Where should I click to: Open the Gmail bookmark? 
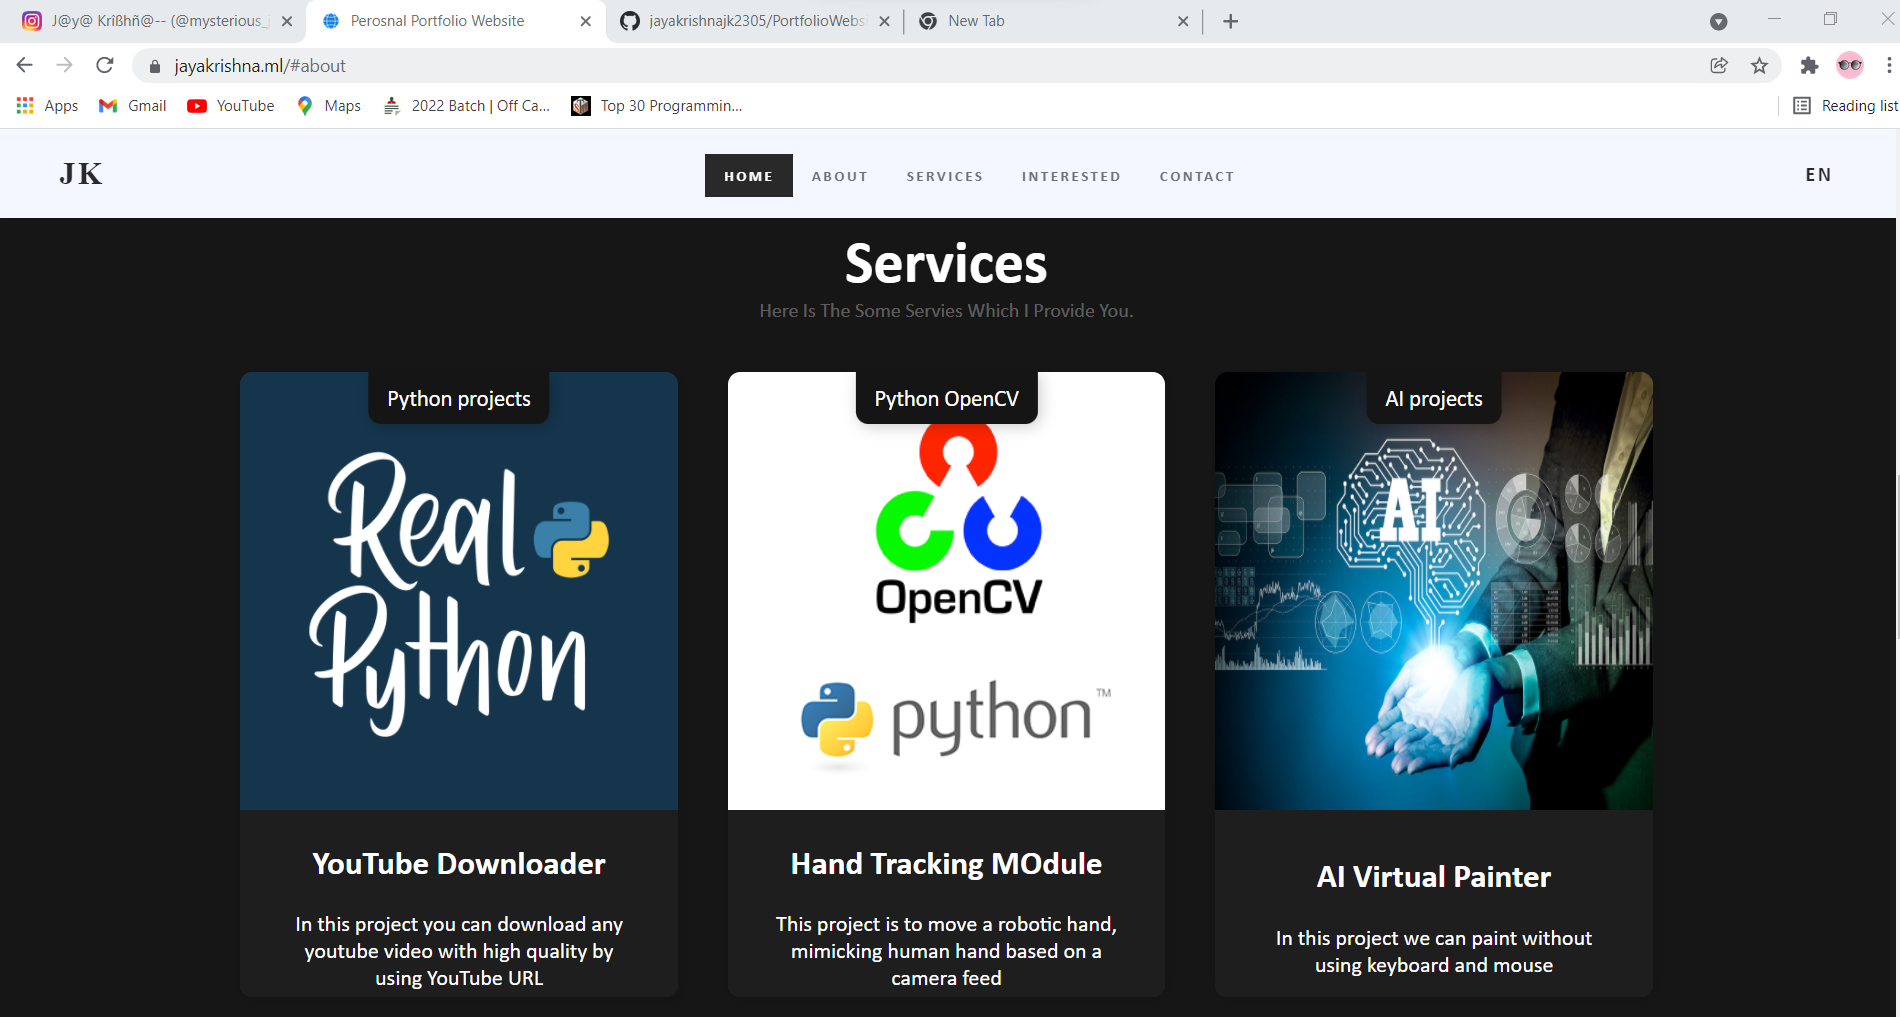[x=132, y=105]
